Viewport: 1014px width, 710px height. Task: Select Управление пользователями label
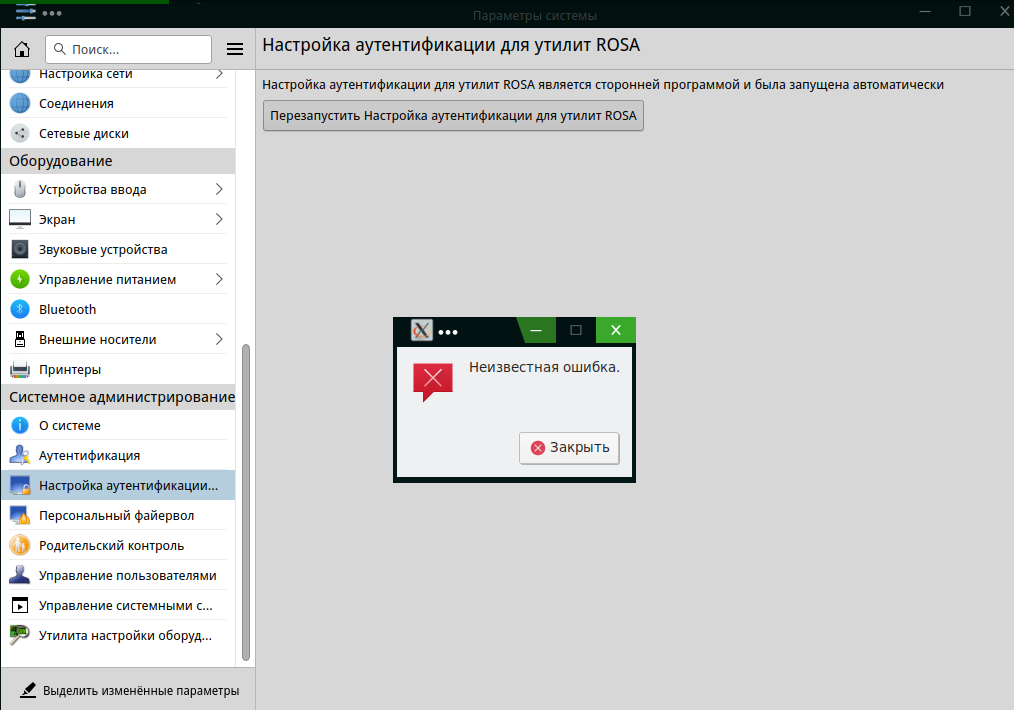(x=127, y=576)
